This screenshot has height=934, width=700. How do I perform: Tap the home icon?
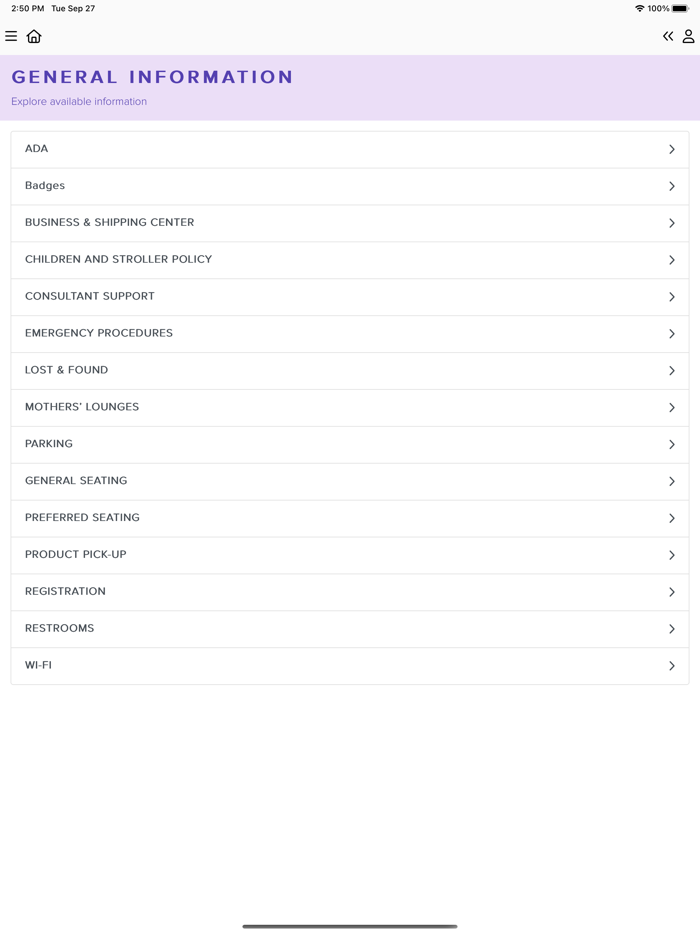point(34,37)
